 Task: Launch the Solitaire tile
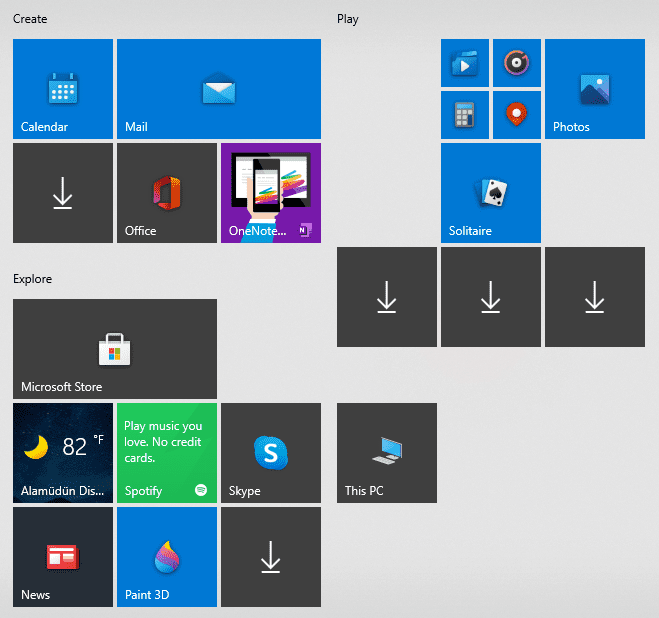coord(491,193)
